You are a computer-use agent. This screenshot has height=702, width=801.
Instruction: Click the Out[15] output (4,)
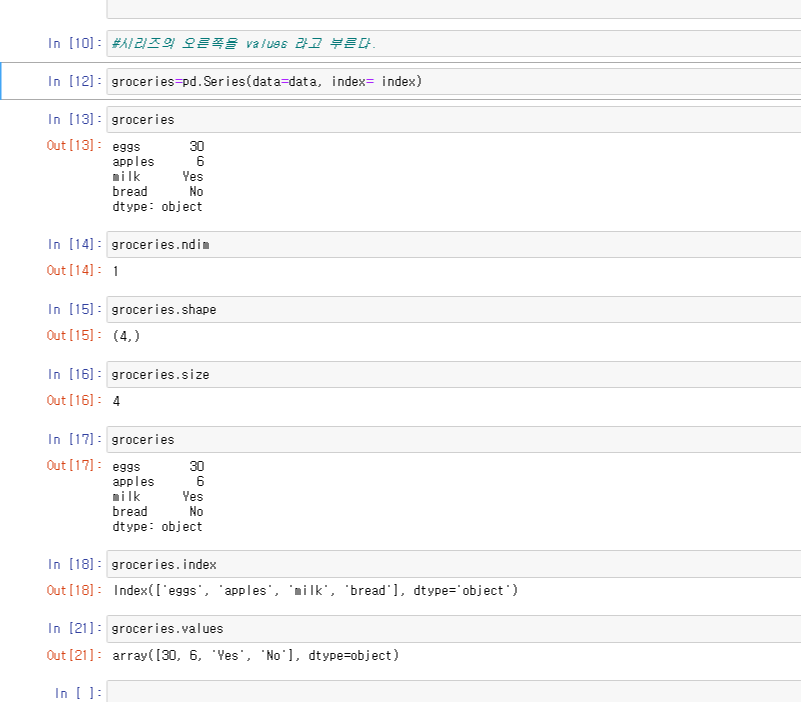pos(126,336)
